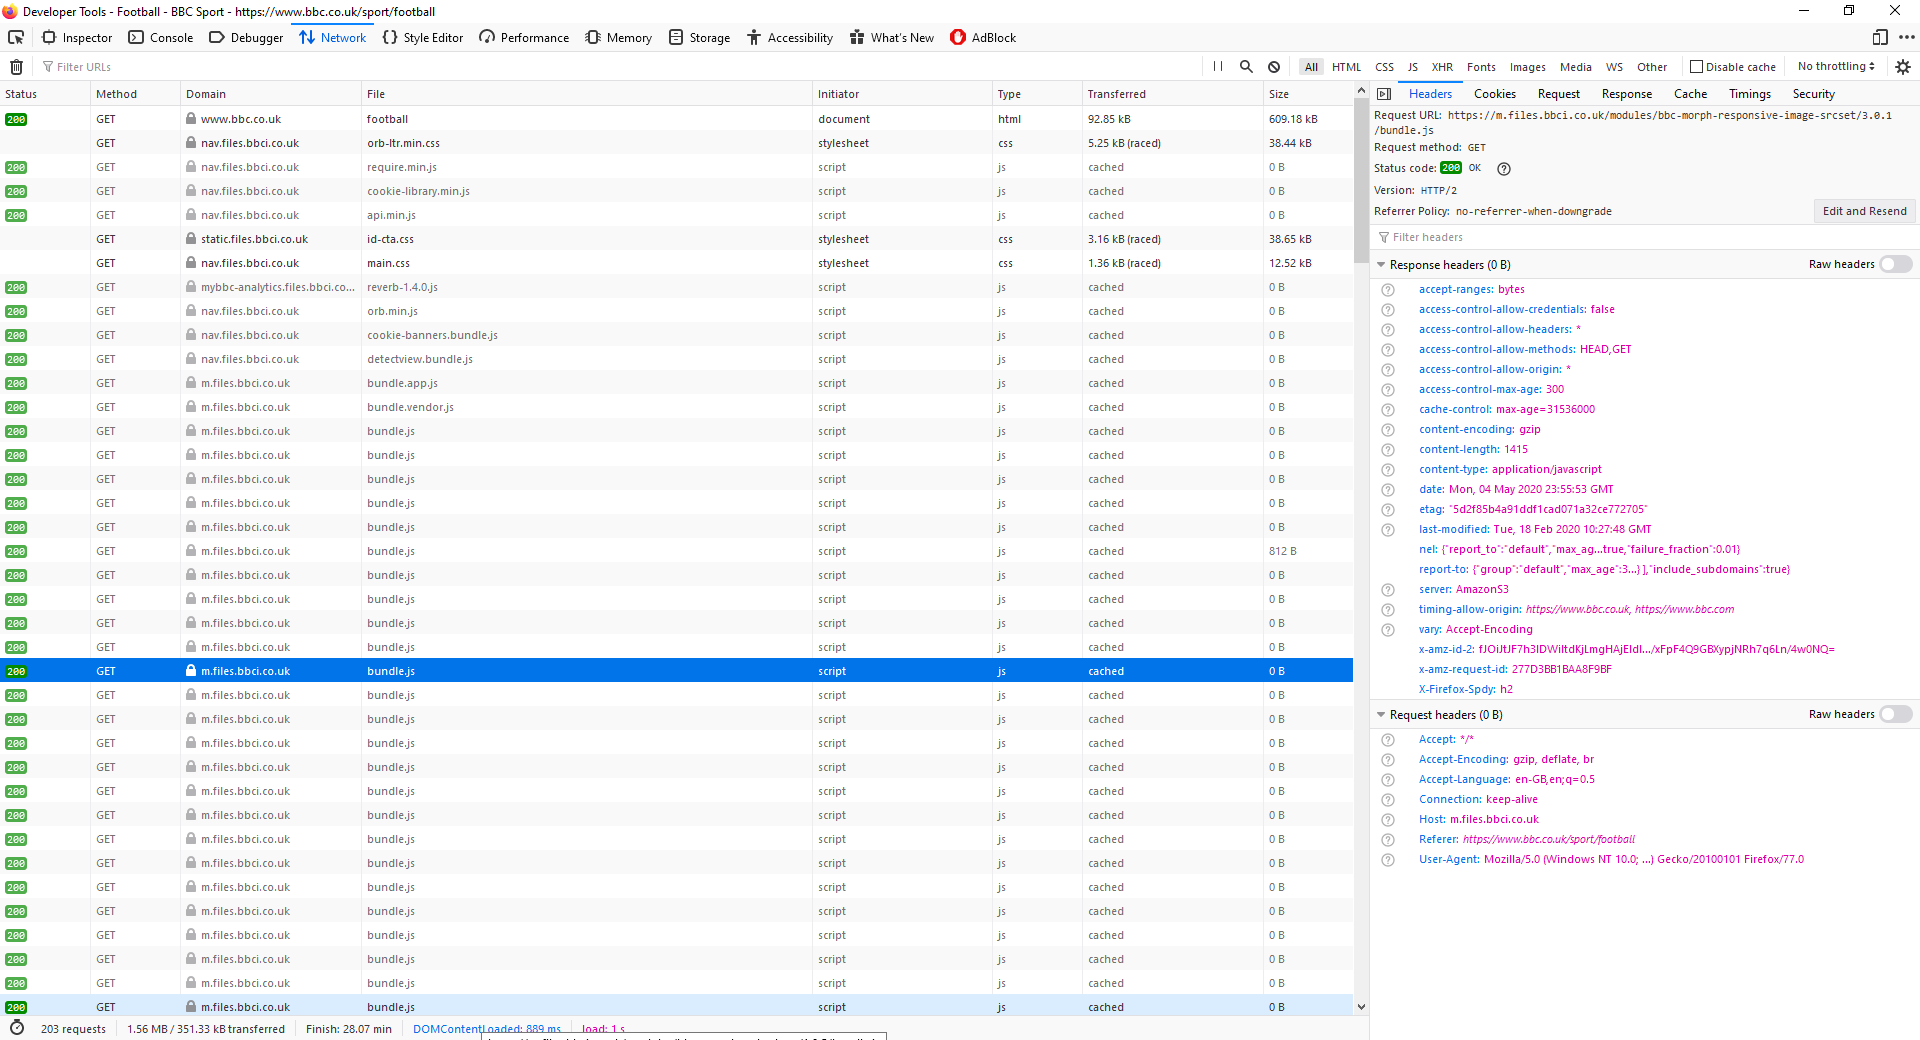
Task: Open the Memory panel
Action: (x=618, y=38)
